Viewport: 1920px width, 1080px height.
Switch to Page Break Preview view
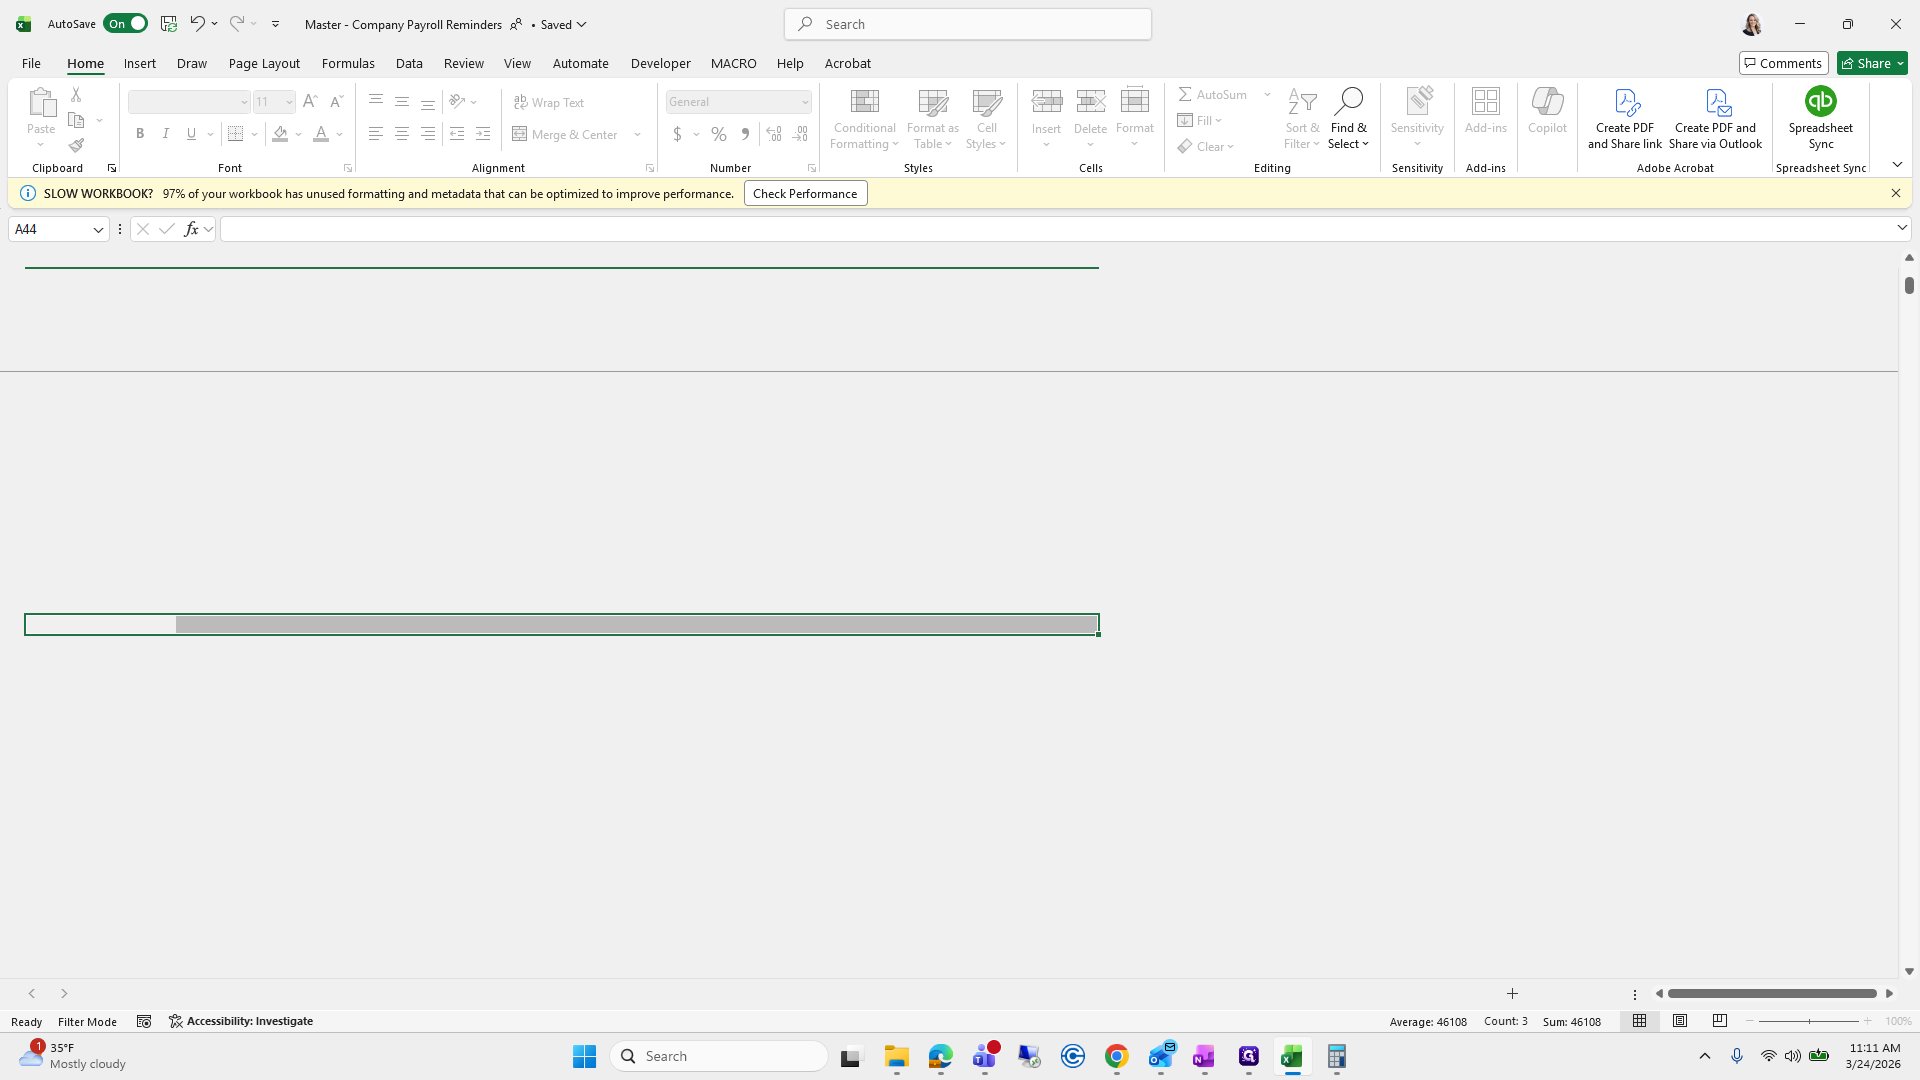(1720, 1021)
